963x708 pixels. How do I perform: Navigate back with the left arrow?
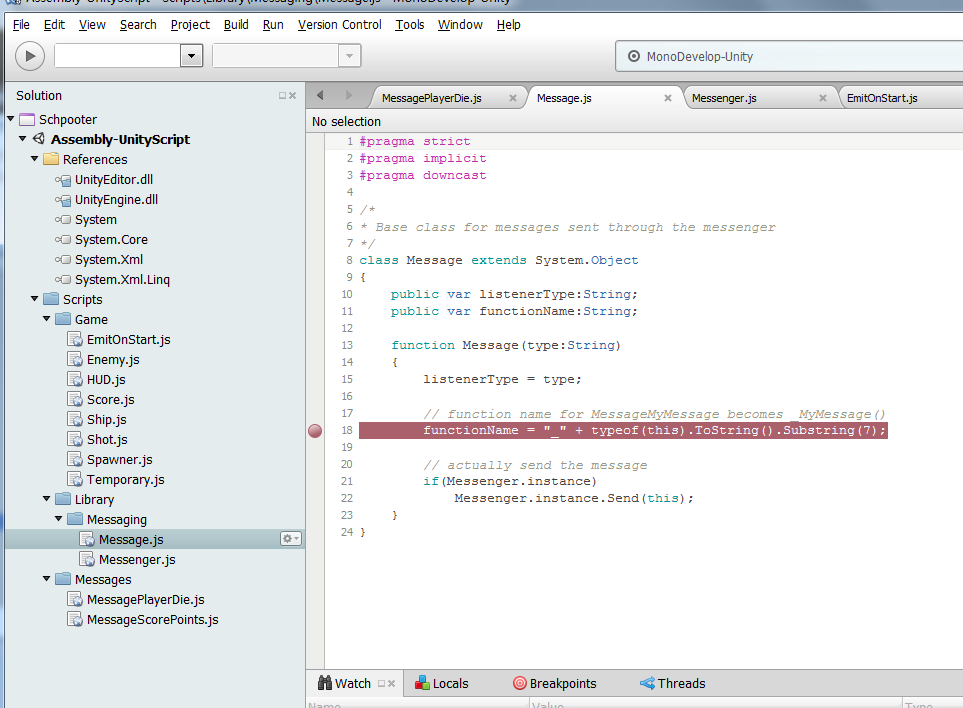coord(320,95)
